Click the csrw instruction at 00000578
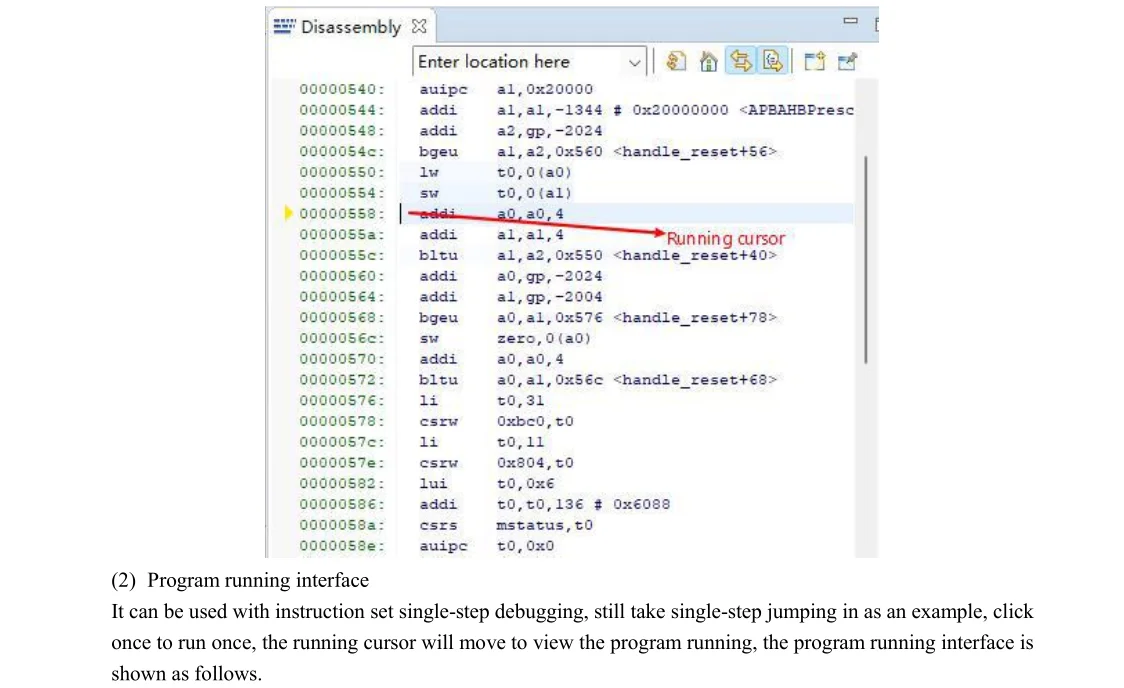 tap(438, 421)
